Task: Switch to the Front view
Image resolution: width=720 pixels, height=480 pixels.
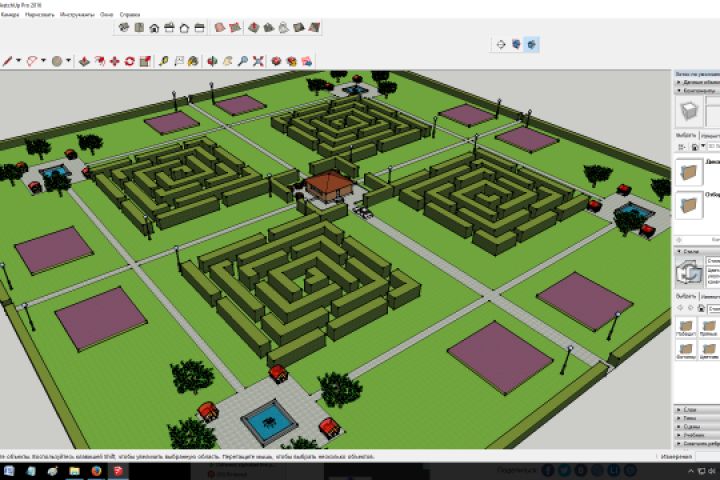Action: (154, 28)
